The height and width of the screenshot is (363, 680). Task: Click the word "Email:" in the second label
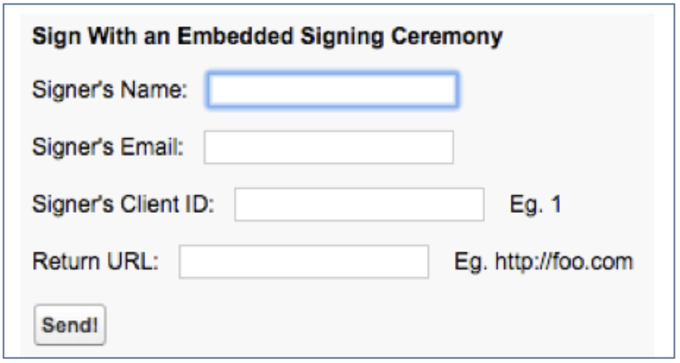152,147
